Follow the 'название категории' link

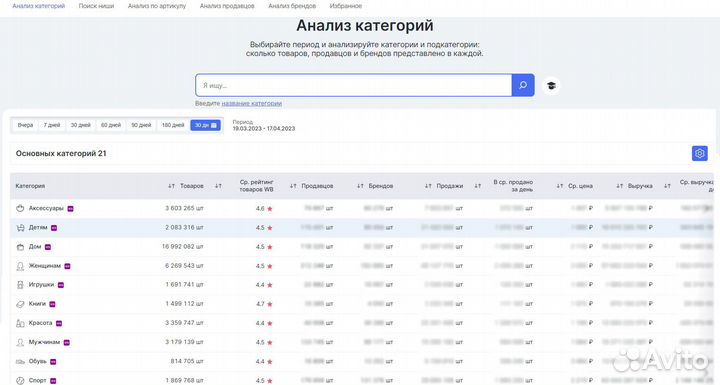coord(252,103)
